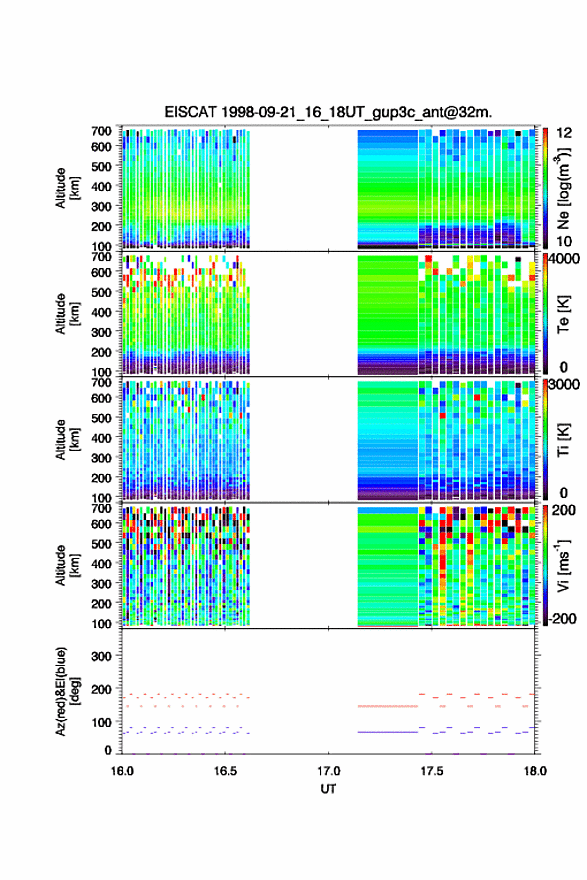The height and width of the screenshot is (880, 587).
Task: Click the Az(red)&El(blue) axis label
Action: coord(67,691)
